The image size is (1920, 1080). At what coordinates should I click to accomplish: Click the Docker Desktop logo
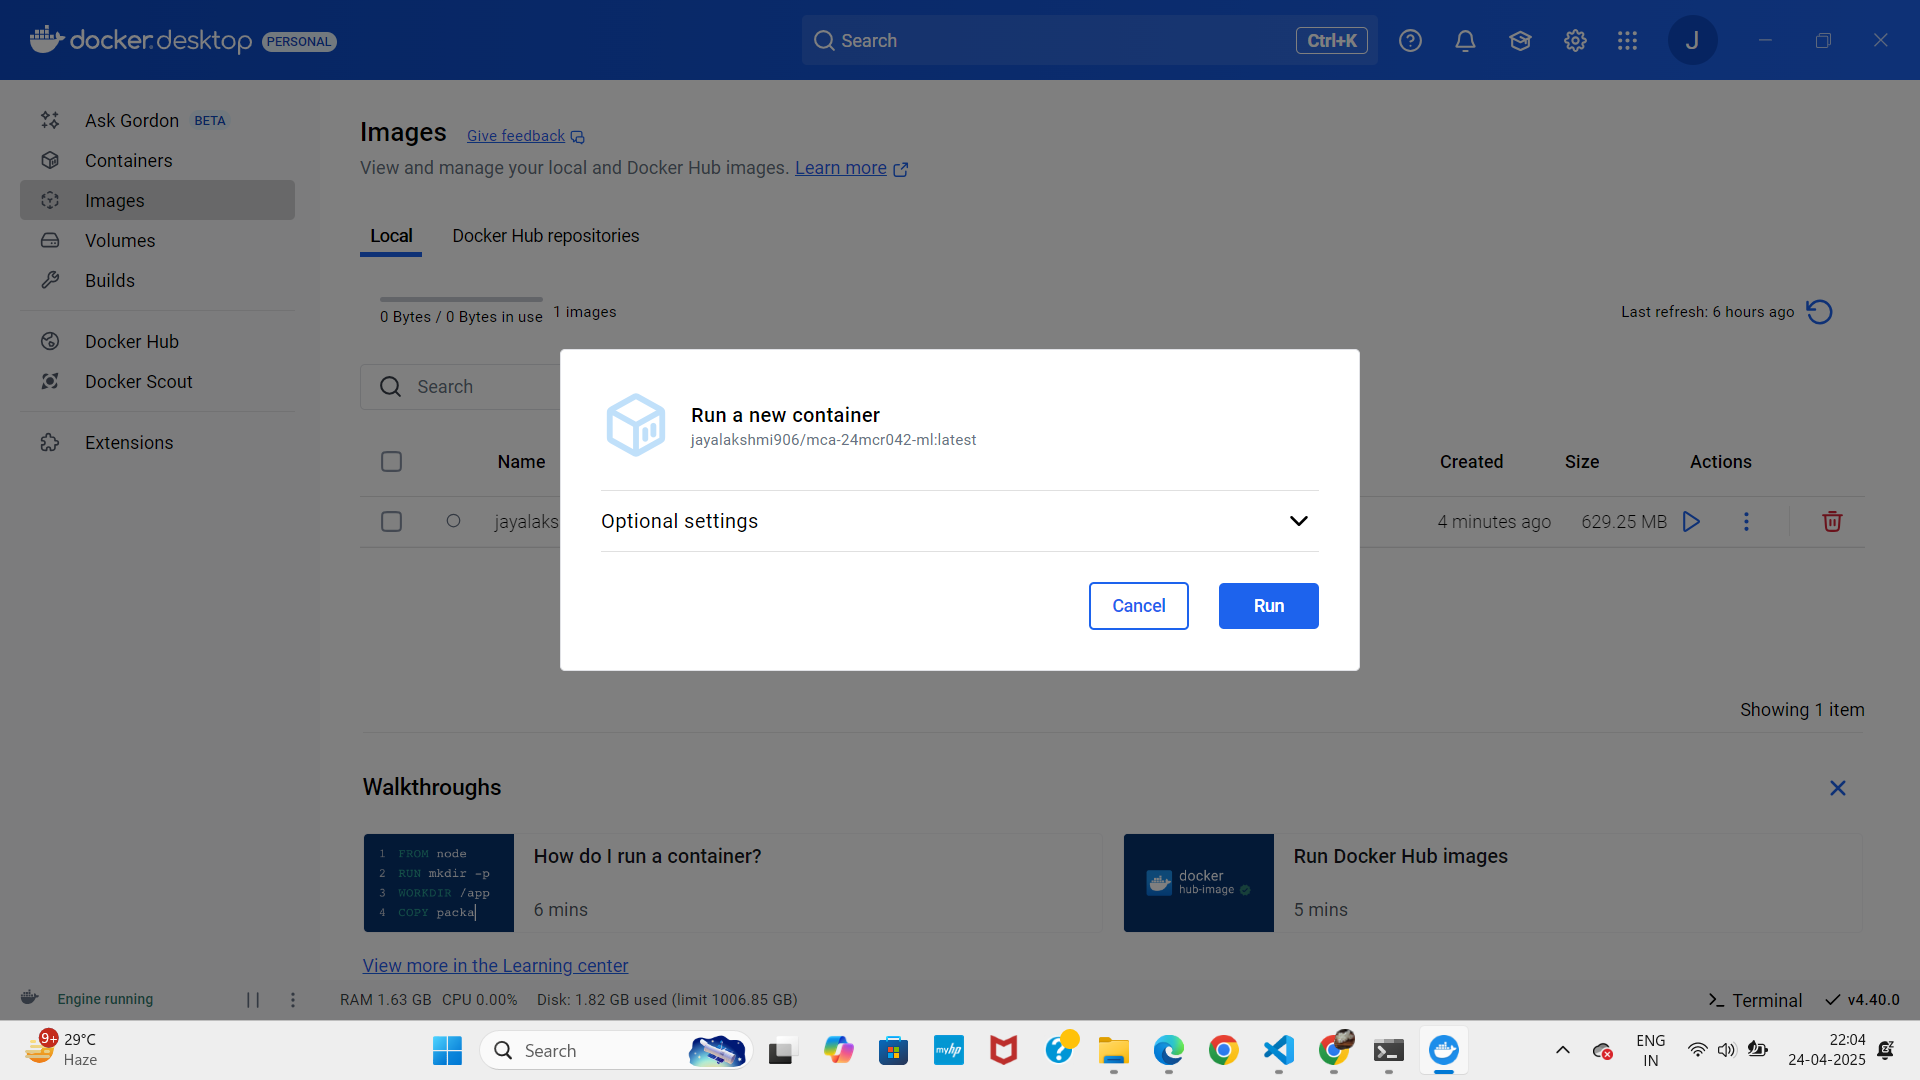pos(140,40)
